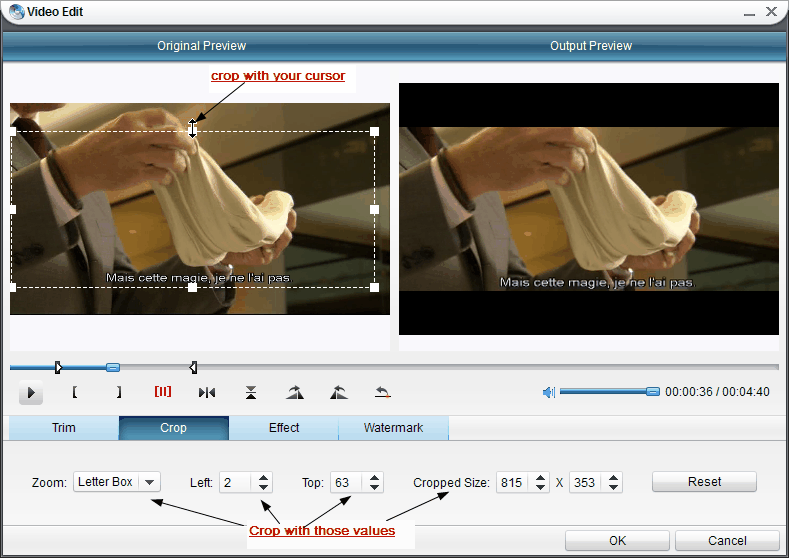Confirm with the OK button
Viewport: 789px width, 558px height.
pos(617,541)
